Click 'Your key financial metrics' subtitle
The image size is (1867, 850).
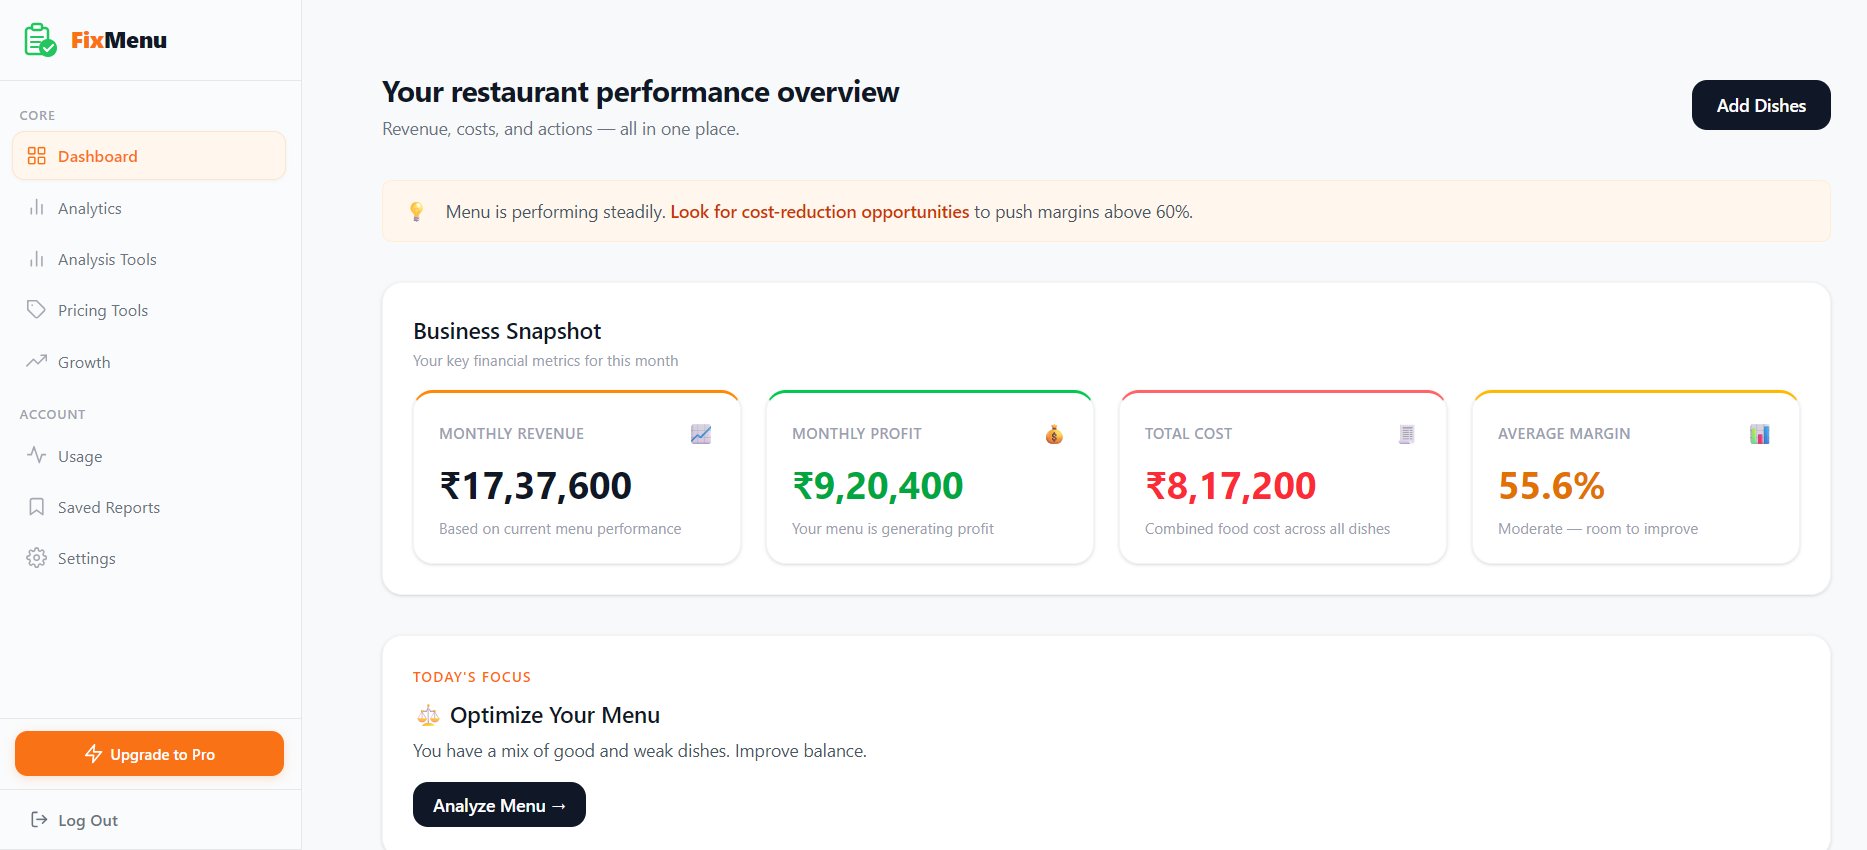(545, 361)
